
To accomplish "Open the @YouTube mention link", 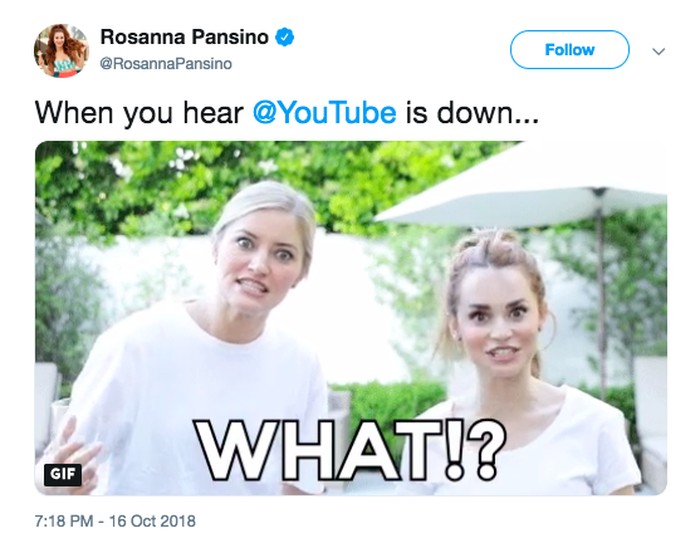I will coord(325,113).
